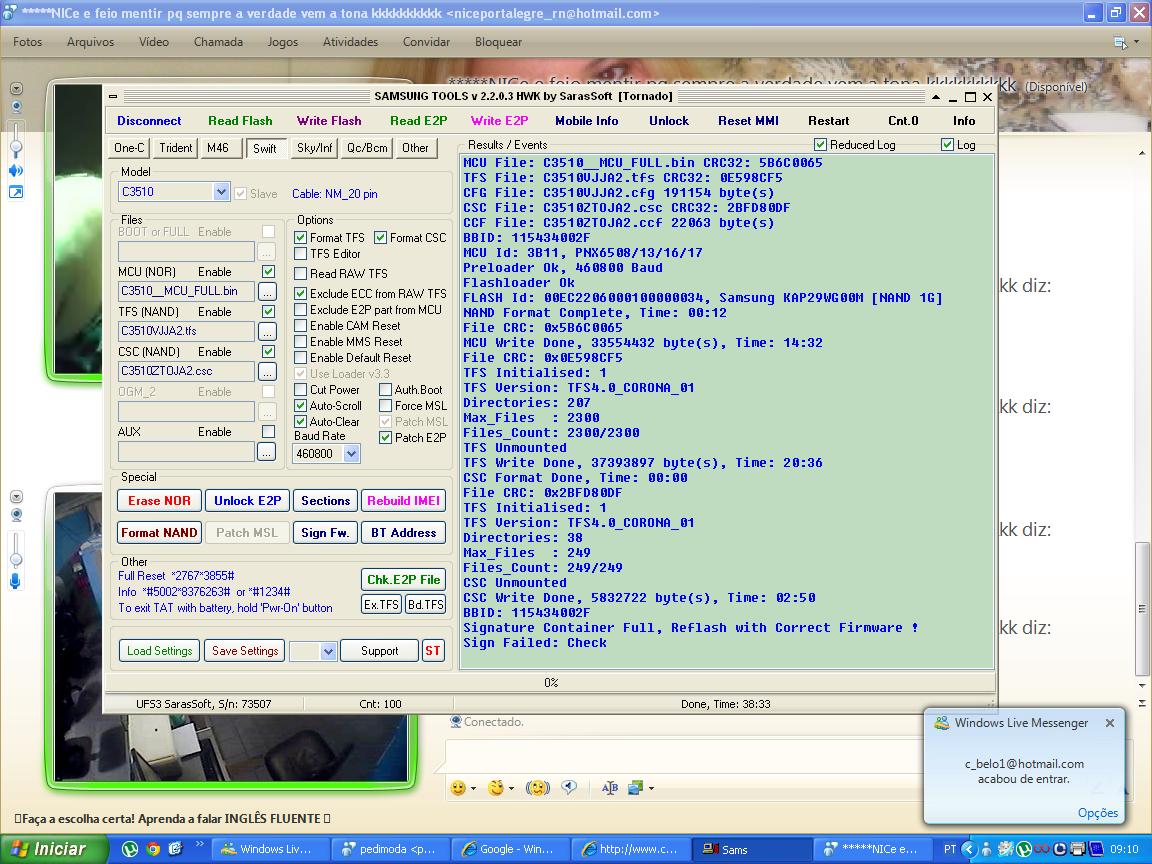Image resolution: width=1152 pixels, height=864 pixels.
Task: Click the voice clip speech bubble icon
Action: click(569, 788)
